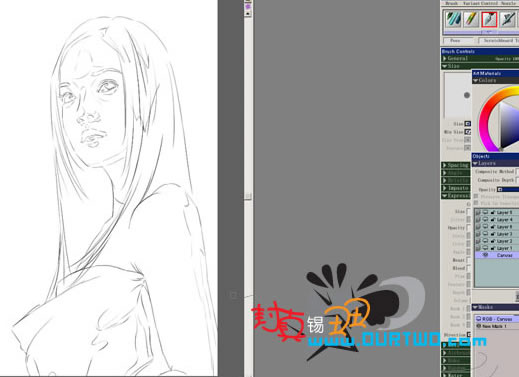The height and width of the screenshot is (377, 519).
Task: Click the layer type icon left of Layer 5
Action: click(x=478, y=212)
